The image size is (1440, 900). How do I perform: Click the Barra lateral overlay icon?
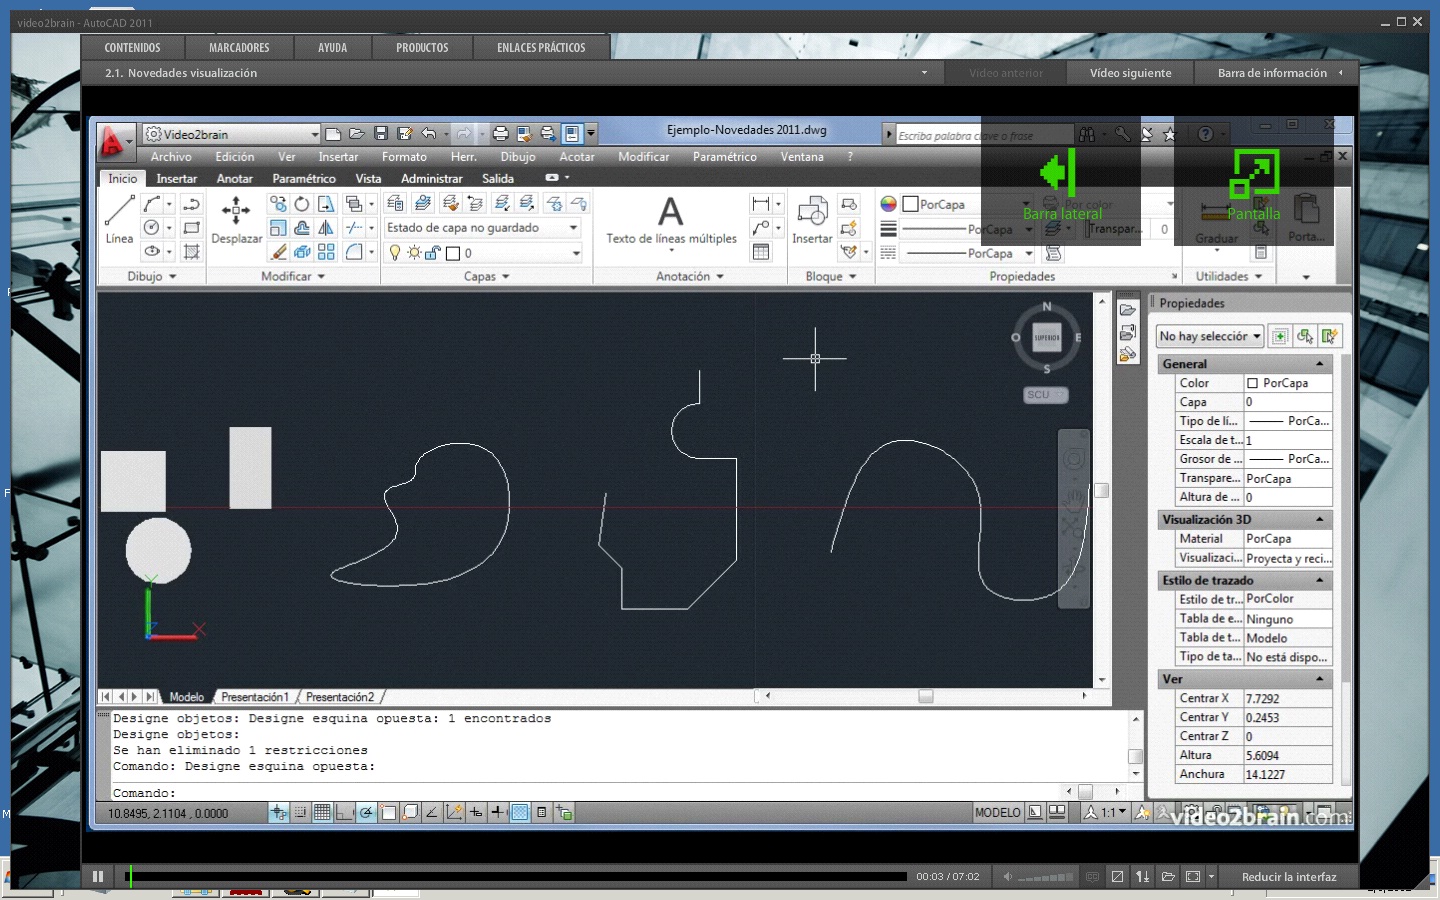click(1062, 183)
